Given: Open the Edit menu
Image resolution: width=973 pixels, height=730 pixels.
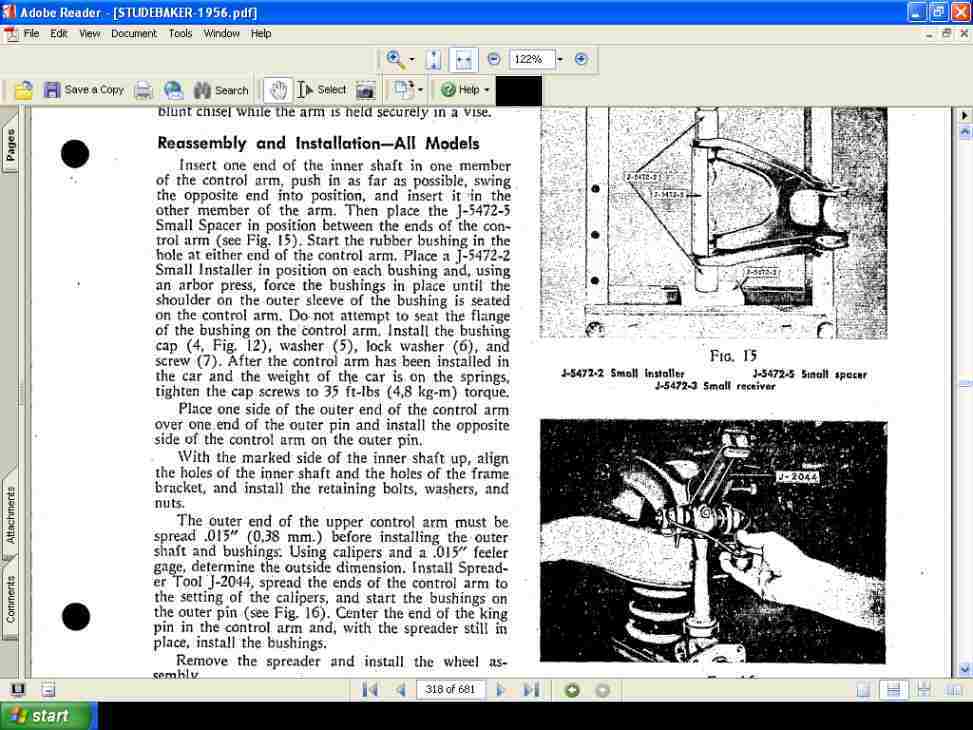Looking at the screenshot, I should pyautogui.click(x=58, y=34).
